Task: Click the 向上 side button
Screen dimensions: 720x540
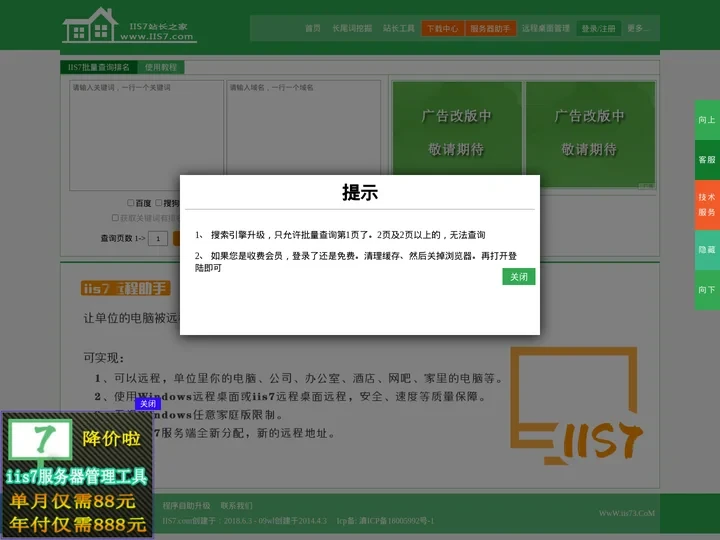Action: click(707, 120)
